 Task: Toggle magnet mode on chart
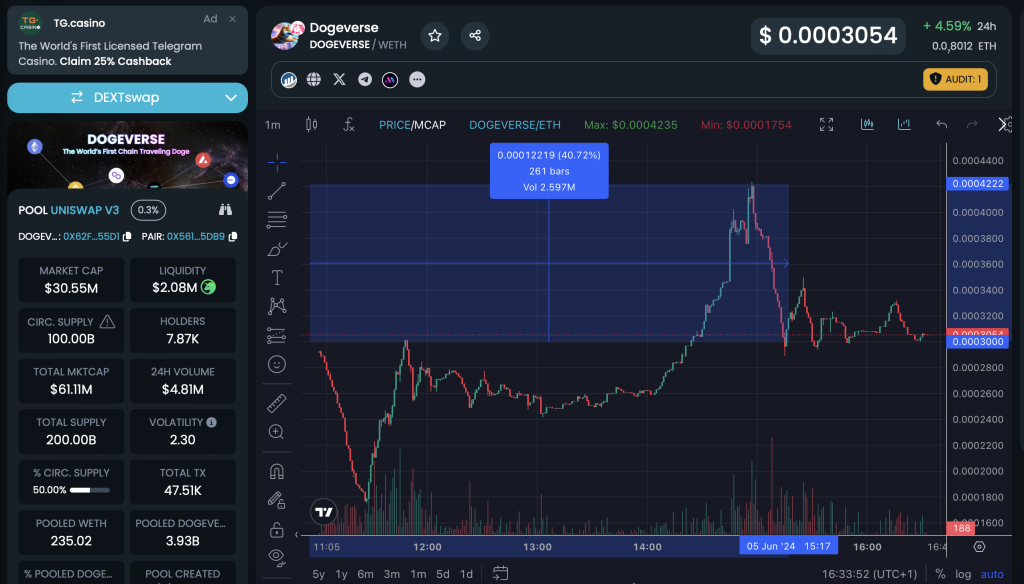point(277,471)
